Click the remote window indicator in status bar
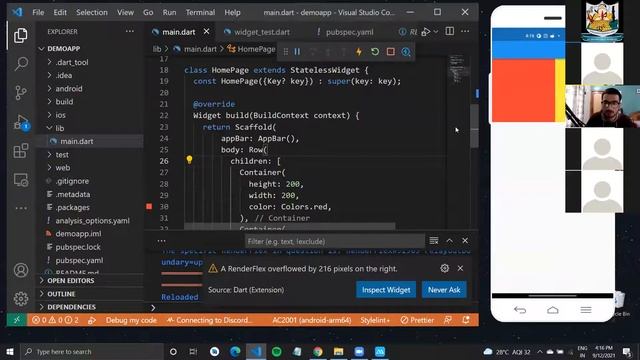Screen dimensions: 640x360 click(x=17, y=320)
